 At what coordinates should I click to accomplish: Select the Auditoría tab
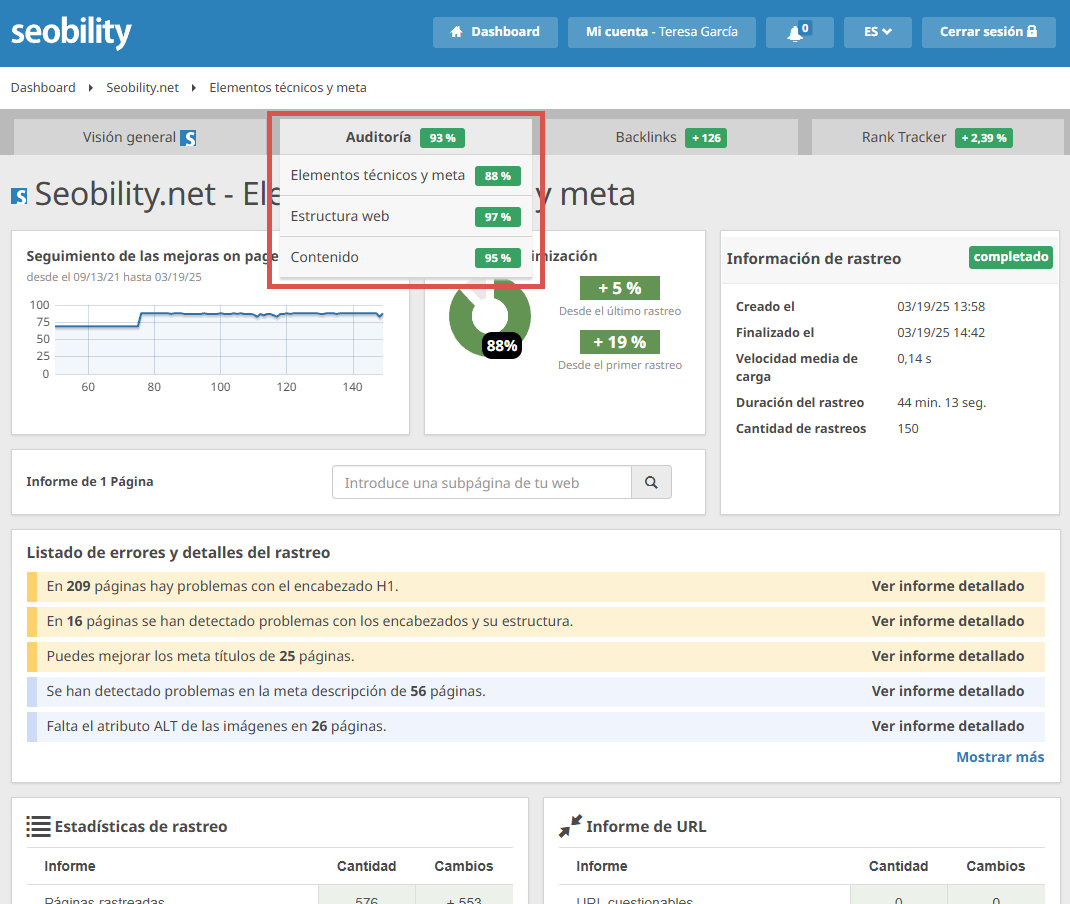tap(405, 137)
